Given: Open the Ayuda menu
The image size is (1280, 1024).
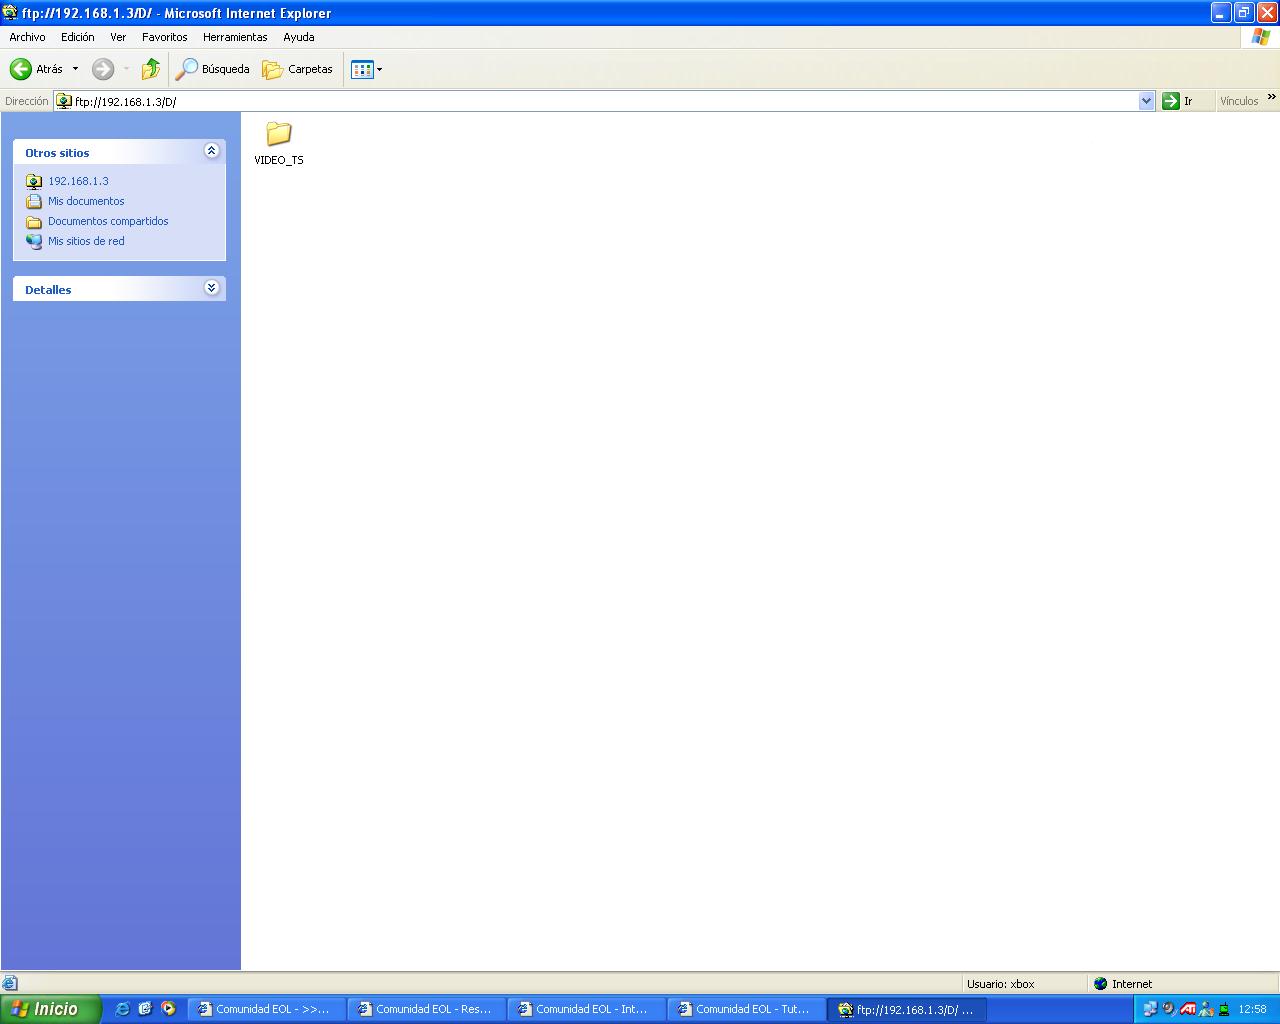Looking at the screenshot, I should click(299, 37).
